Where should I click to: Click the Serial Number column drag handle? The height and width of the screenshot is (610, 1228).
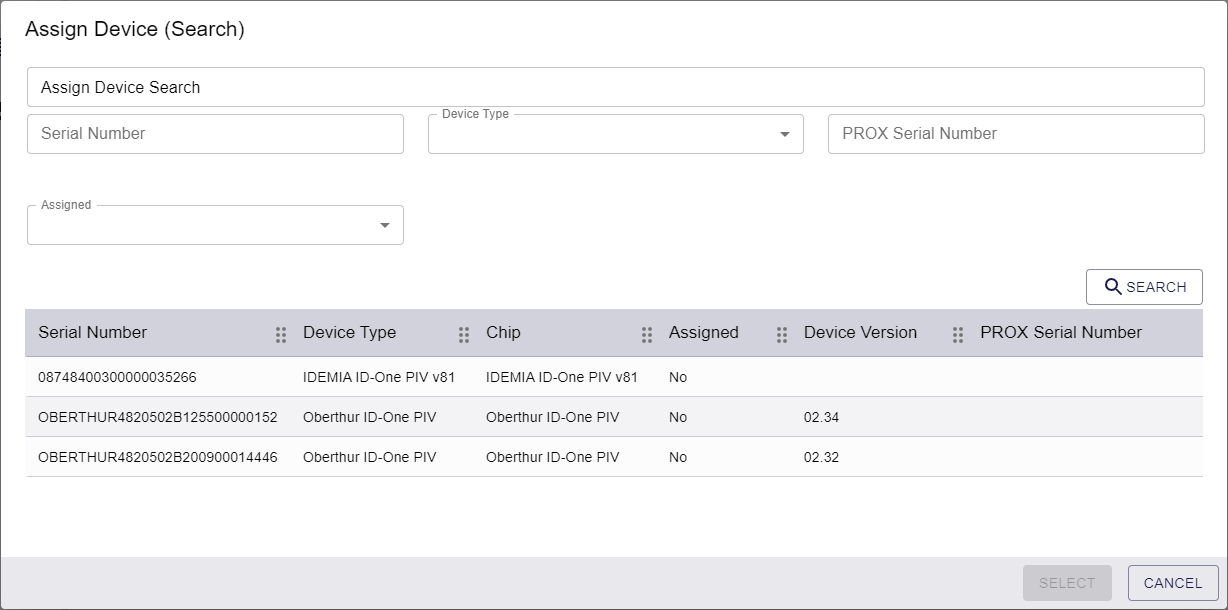[x=281, y=334]
